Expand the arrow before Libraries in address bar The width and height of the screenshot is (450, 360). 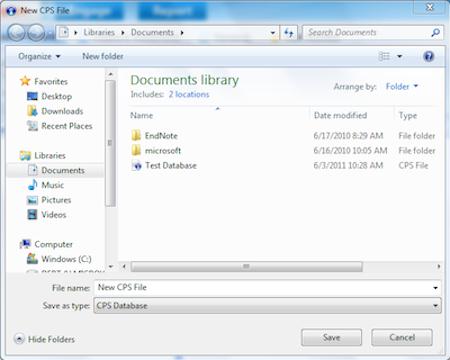coord(76,33)
